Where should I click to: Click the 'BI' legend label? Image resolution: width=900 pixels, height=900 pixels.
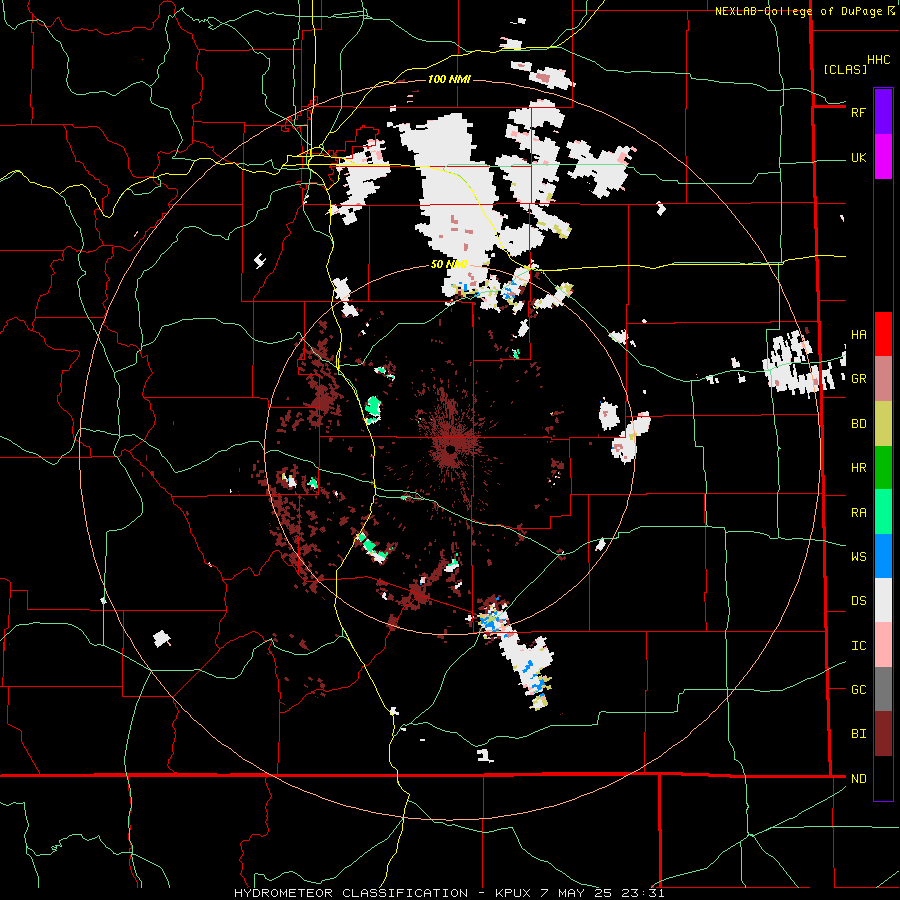[x=858, y=734]
